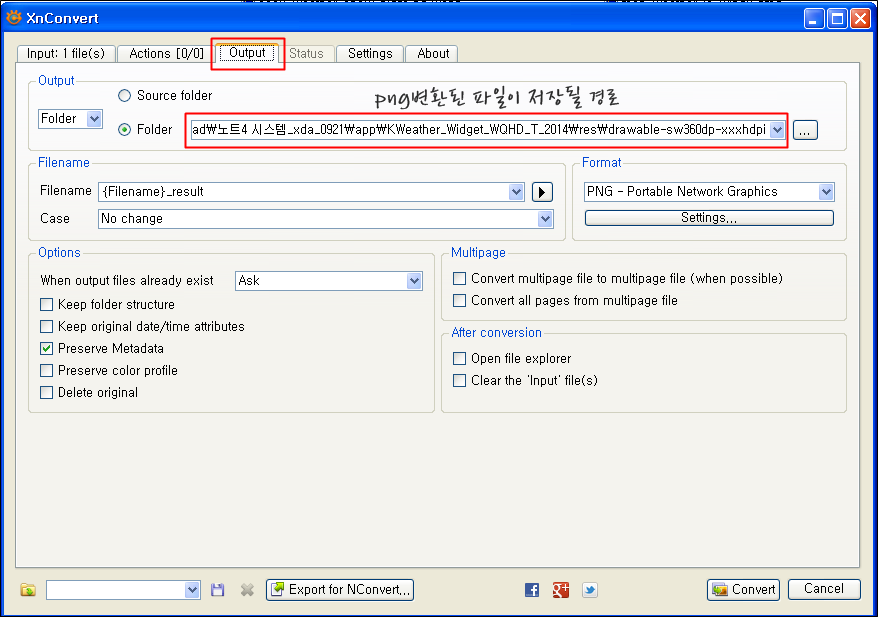Click Export for NConvert button

pyautogui.click(x=340, y=590)
